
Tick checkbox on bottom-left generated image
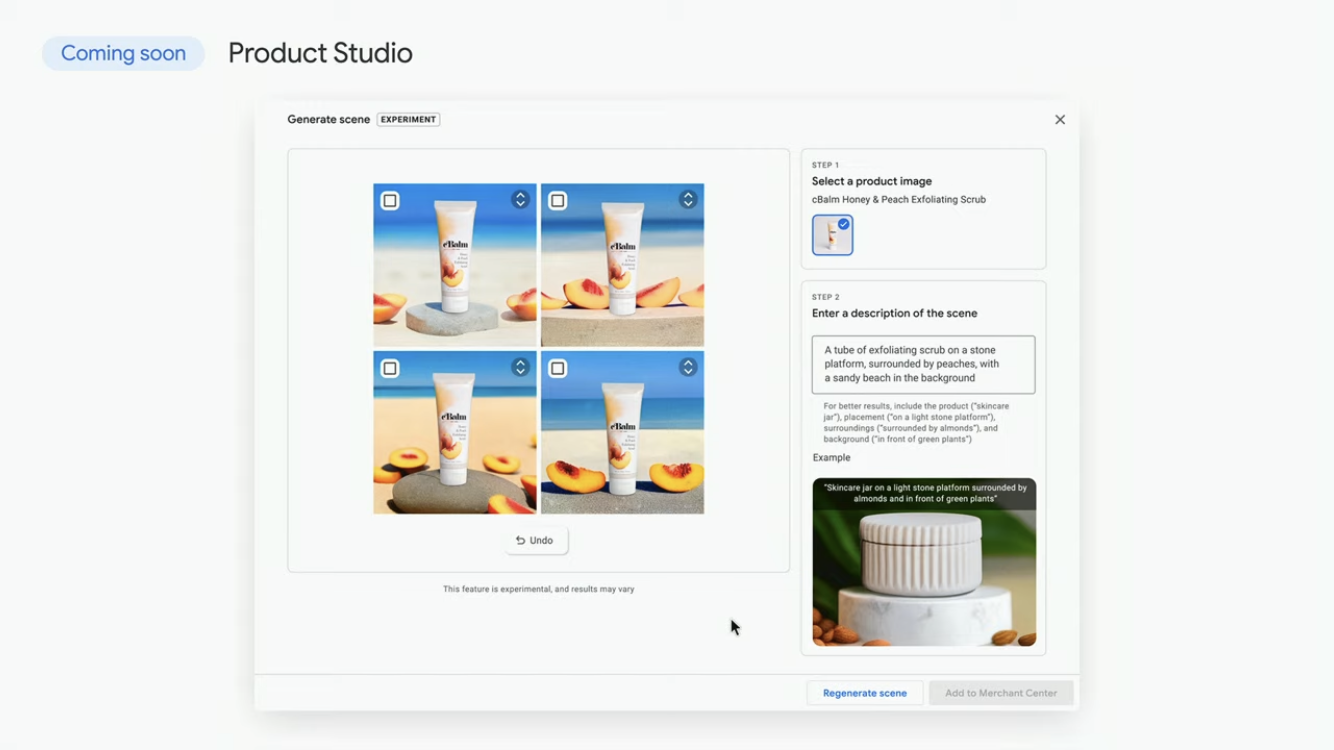pyautogui.click(x=390, y=369)
